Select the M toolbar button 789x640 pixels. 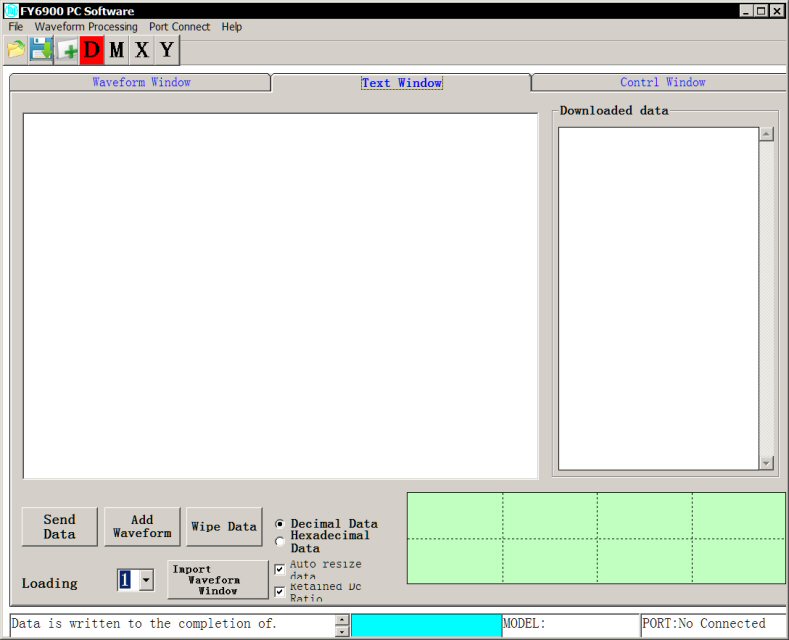117,50
